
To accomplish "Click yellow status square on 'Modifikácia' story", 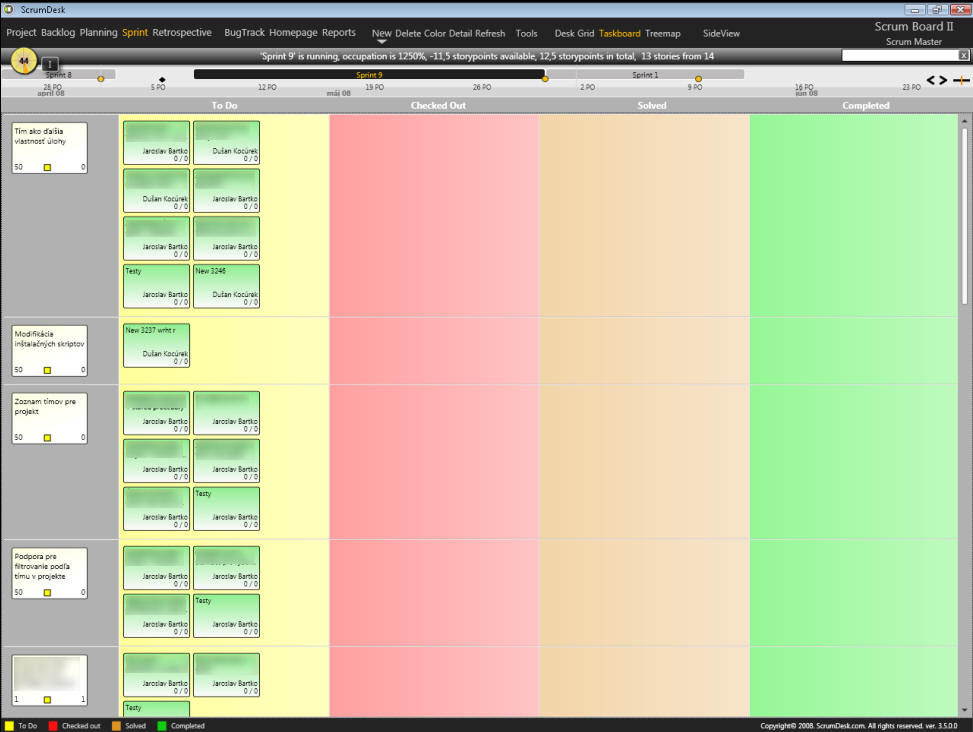I will (x=47, y=370).
